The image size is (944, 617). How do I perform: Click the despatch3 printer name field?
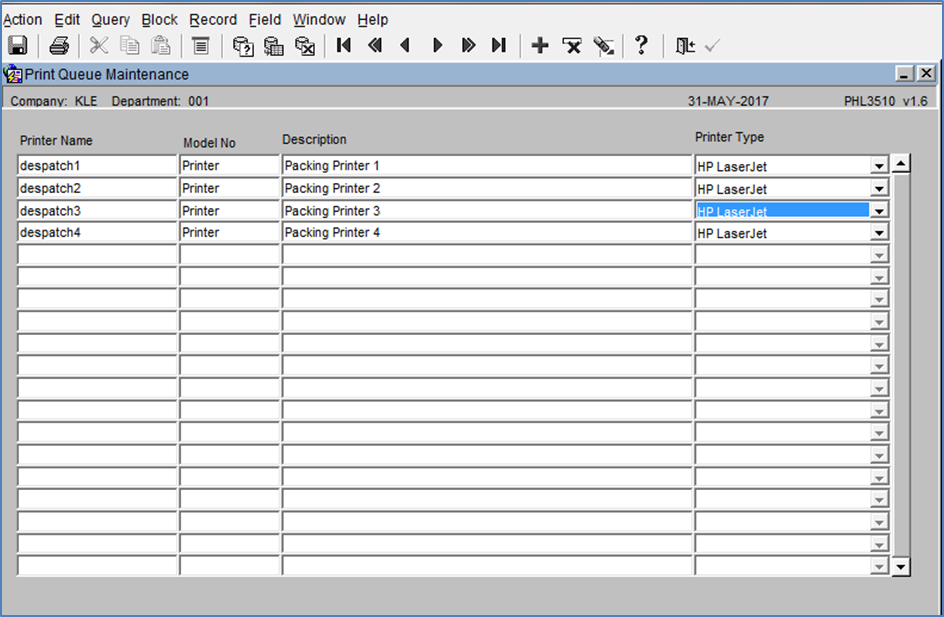click(x=97, y=211)
